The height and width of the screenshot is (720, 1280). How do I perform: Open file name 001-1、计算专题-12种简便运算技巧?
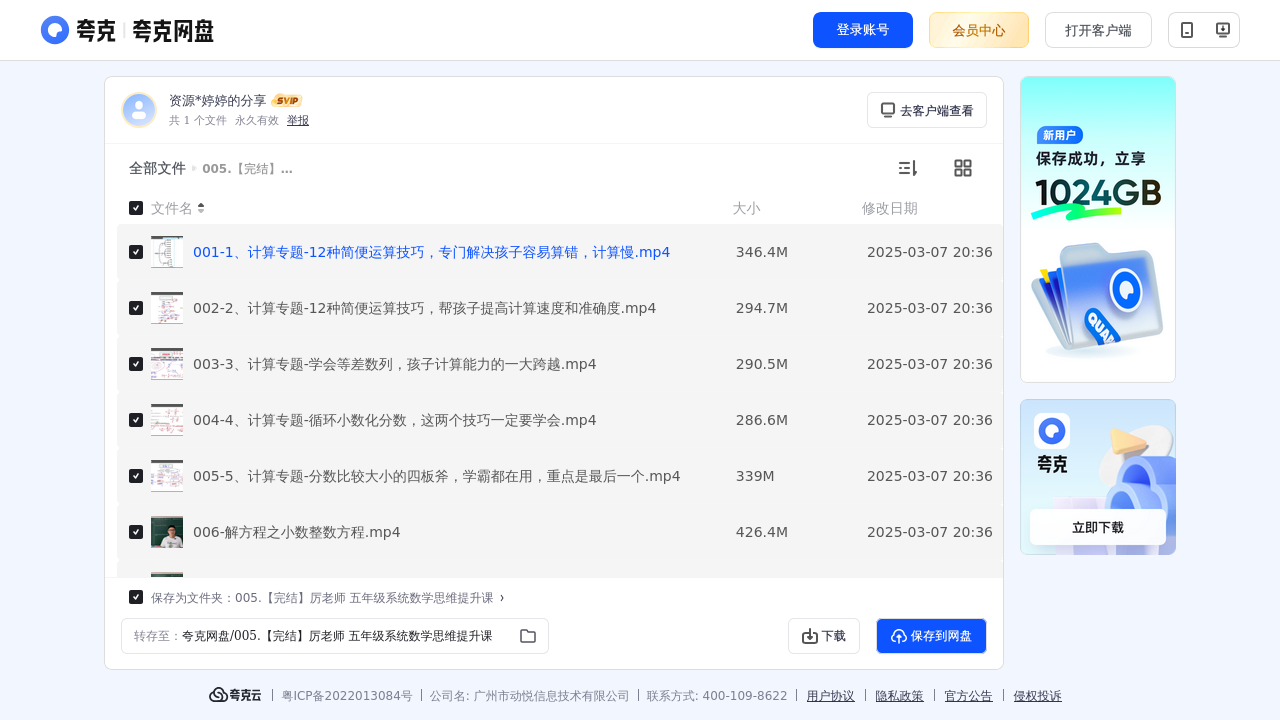(x=431, y=252)
